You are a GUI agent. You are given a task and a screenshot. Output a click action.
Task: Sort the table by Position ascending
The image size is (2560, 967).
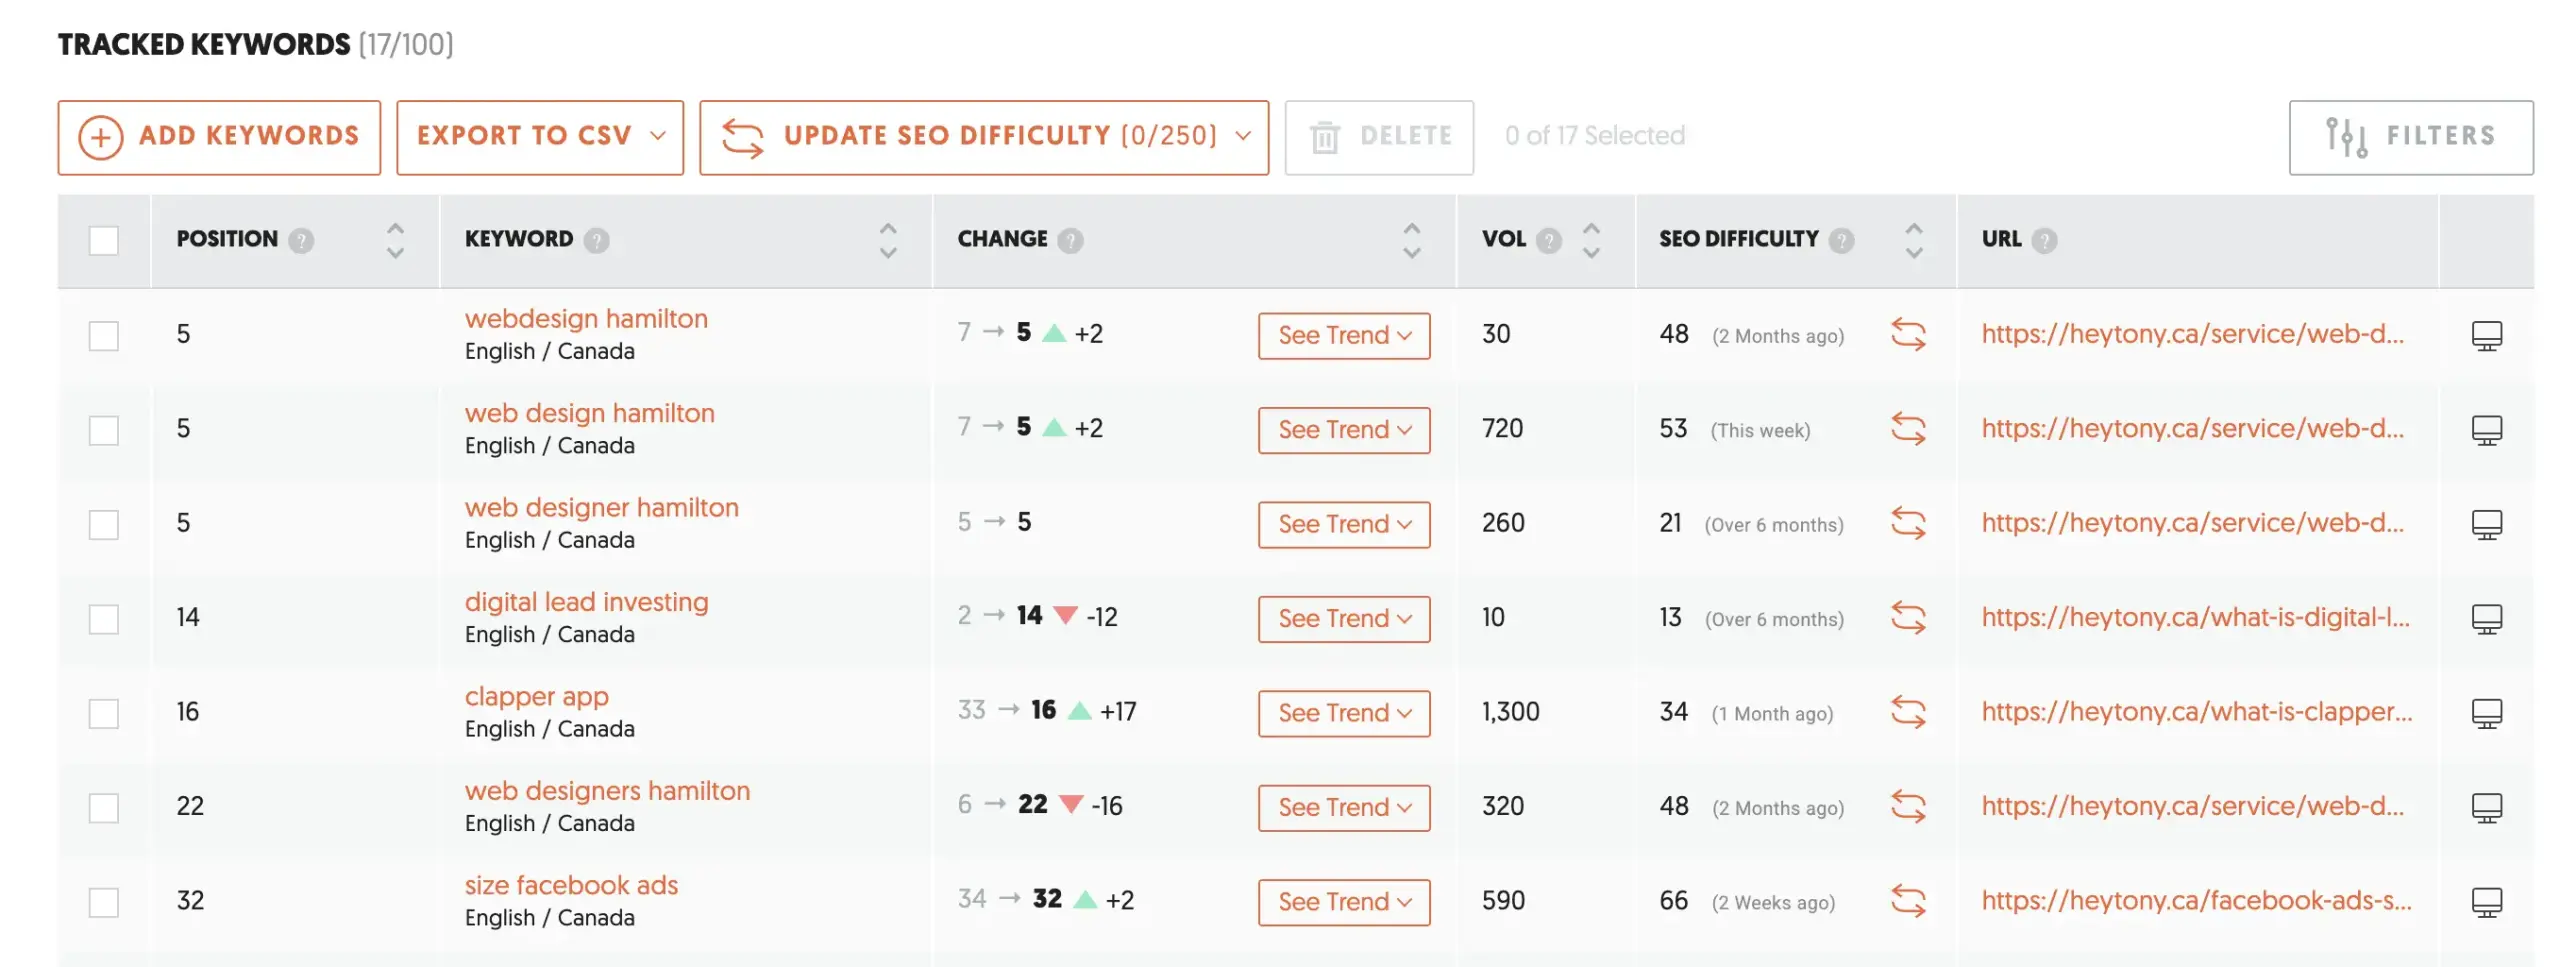coord(396,228)
